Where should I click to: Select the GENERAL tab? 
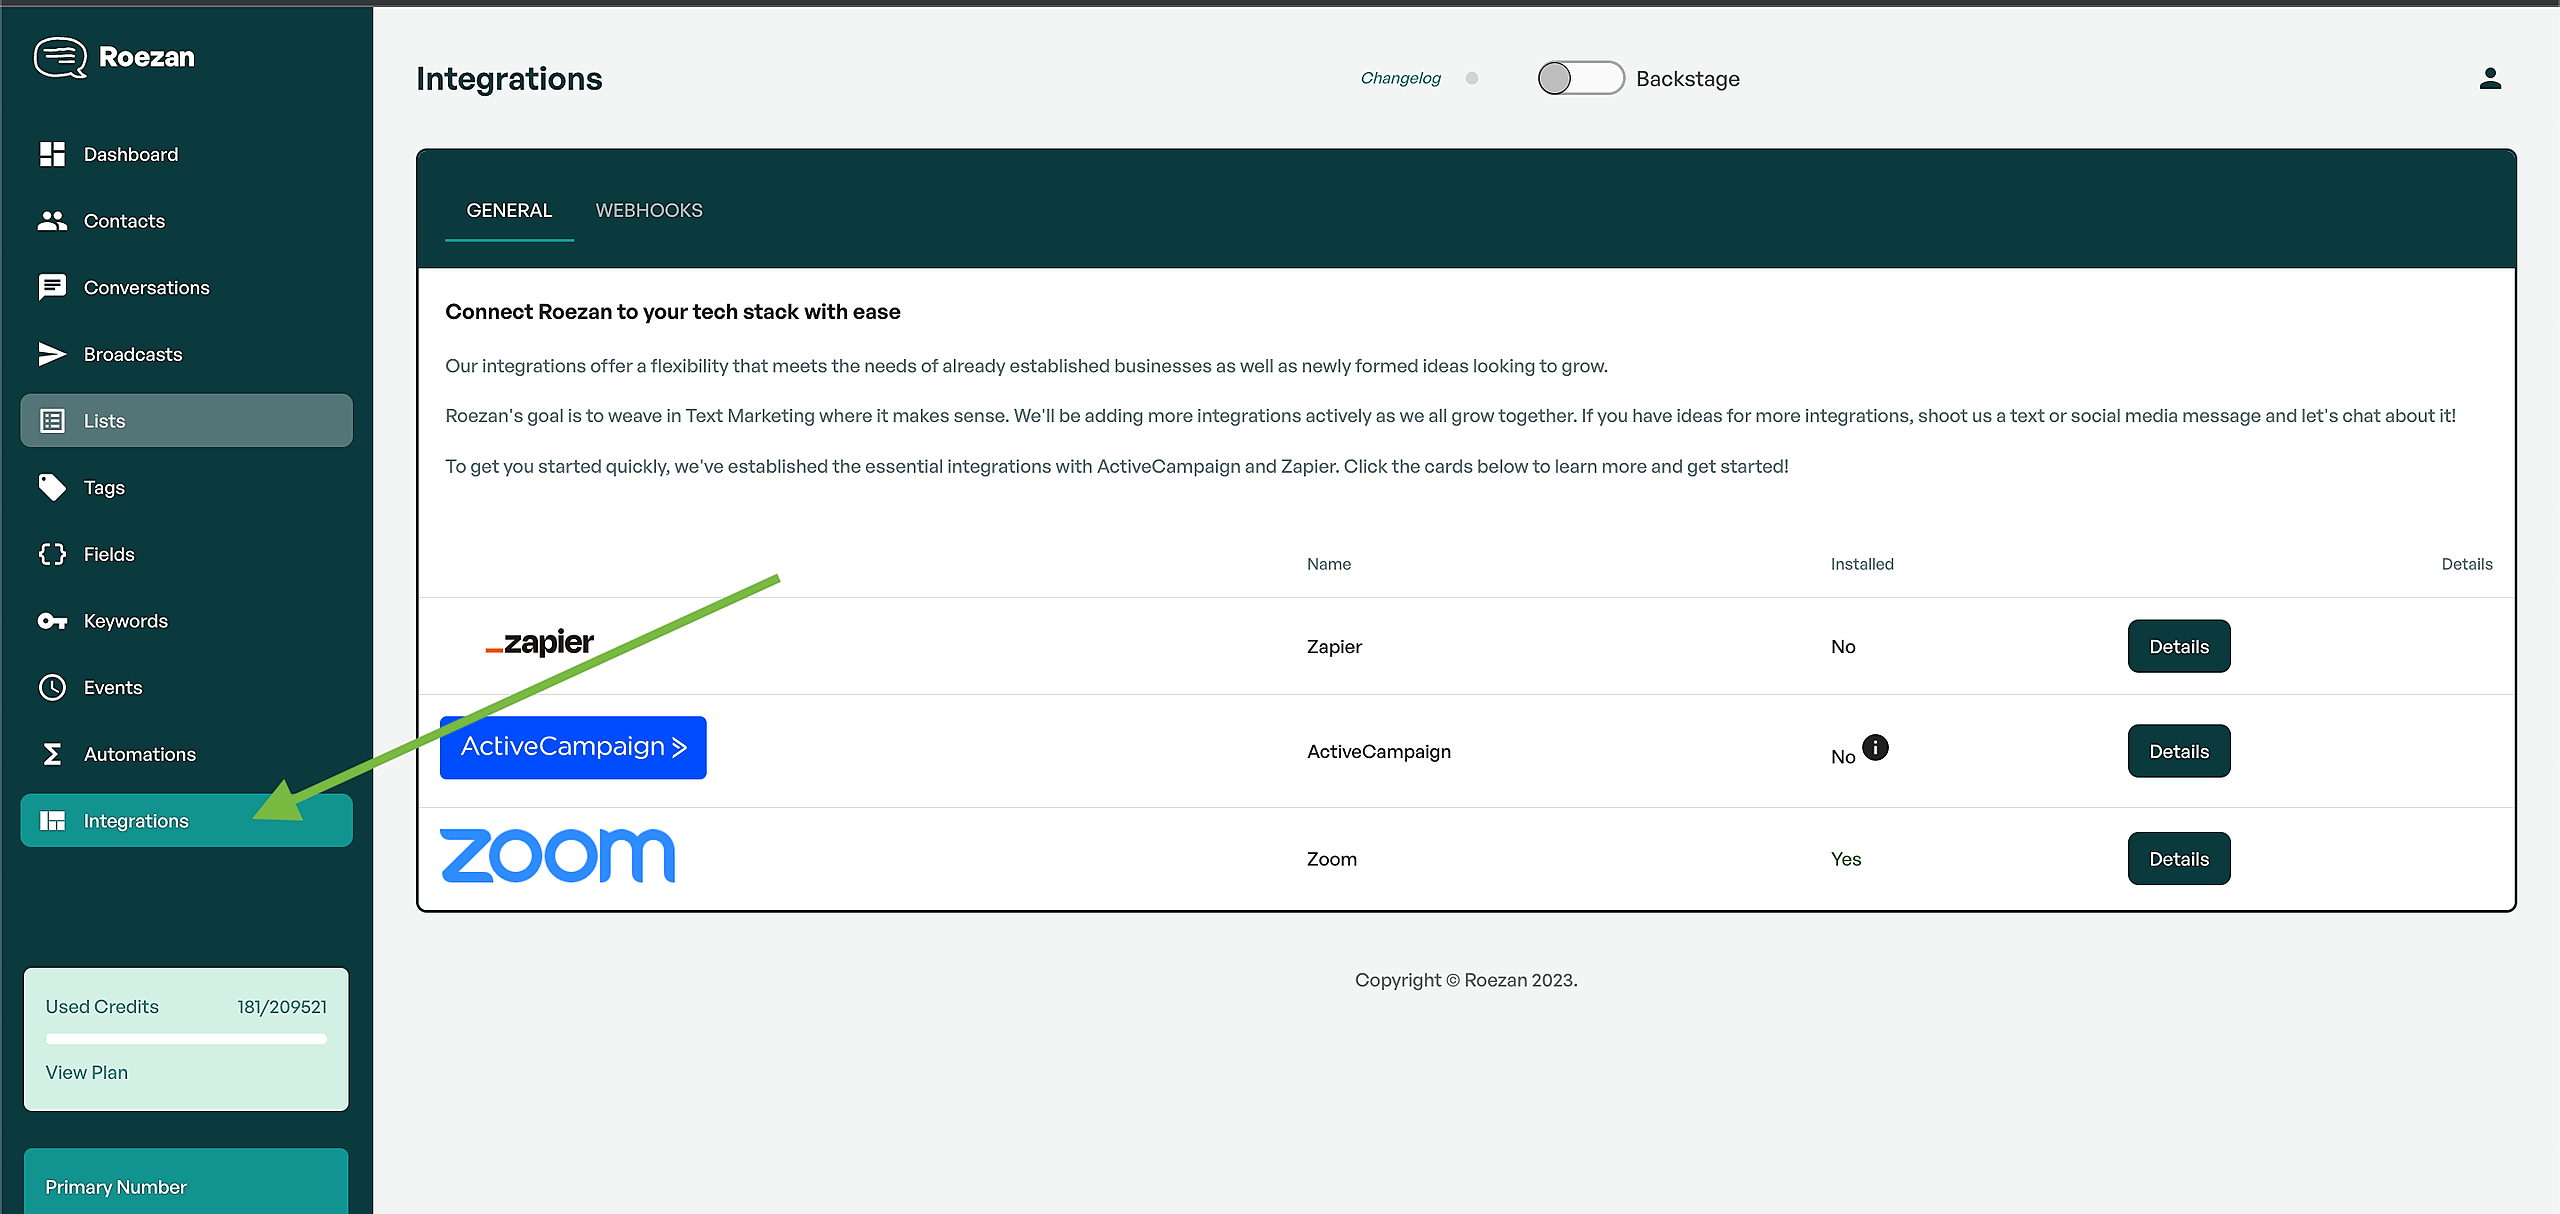pyautogui.click(x=509, y=211)
